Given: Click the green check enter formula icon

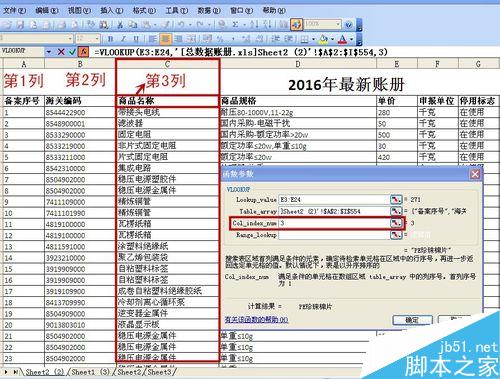Looking at the screenshot, I should click(x=72, y=52).
